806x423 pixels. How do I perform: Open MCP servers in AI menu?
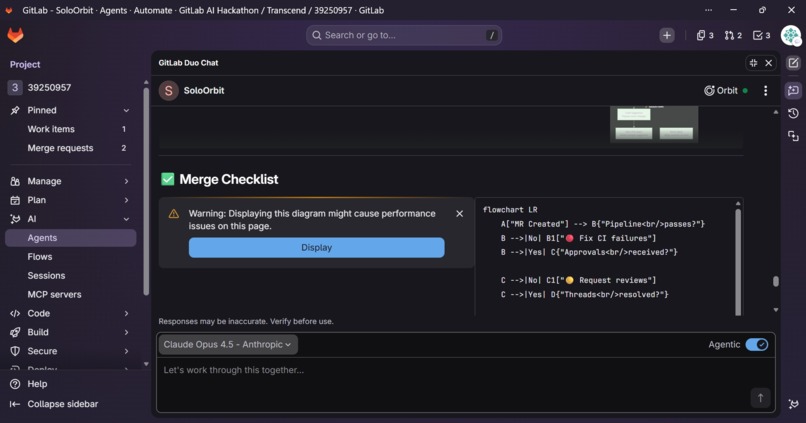point(70,295)
